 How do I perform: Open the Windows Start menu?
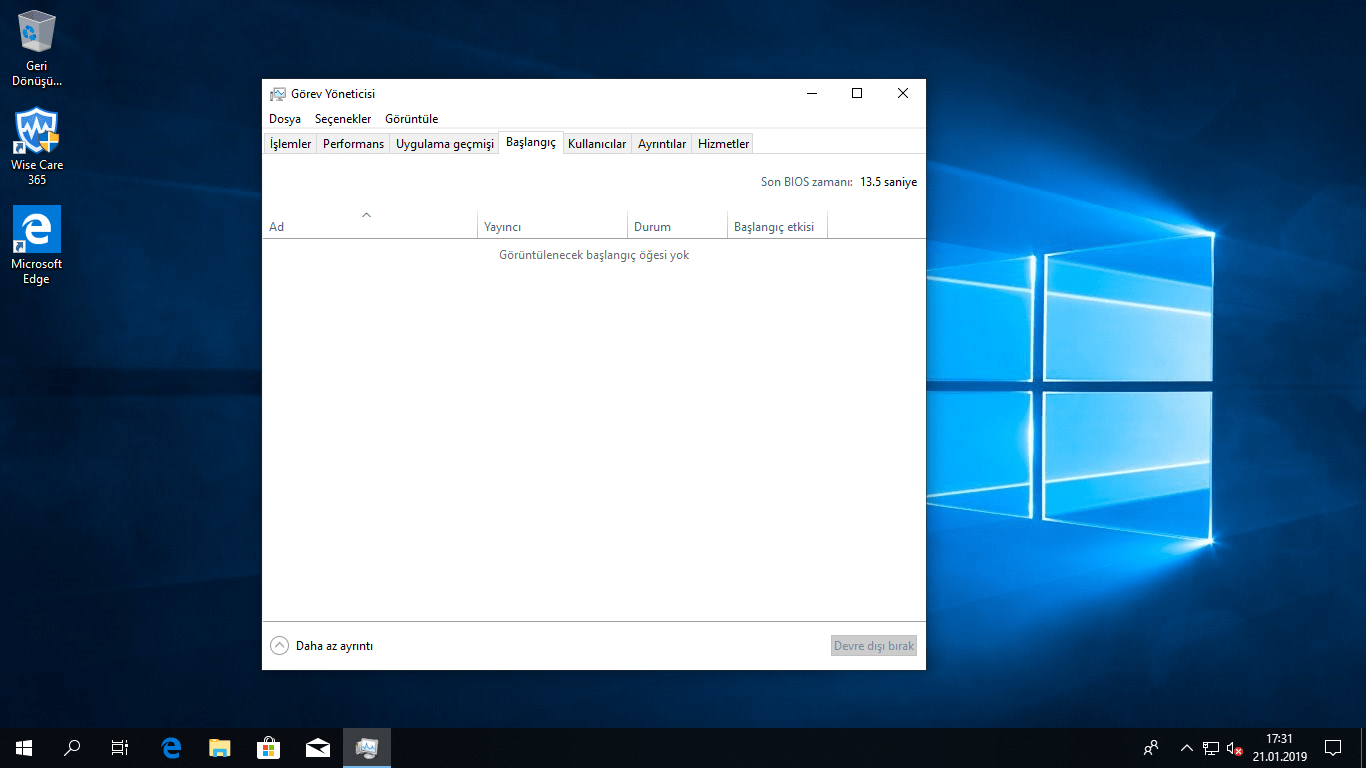(x=24, y=748)
